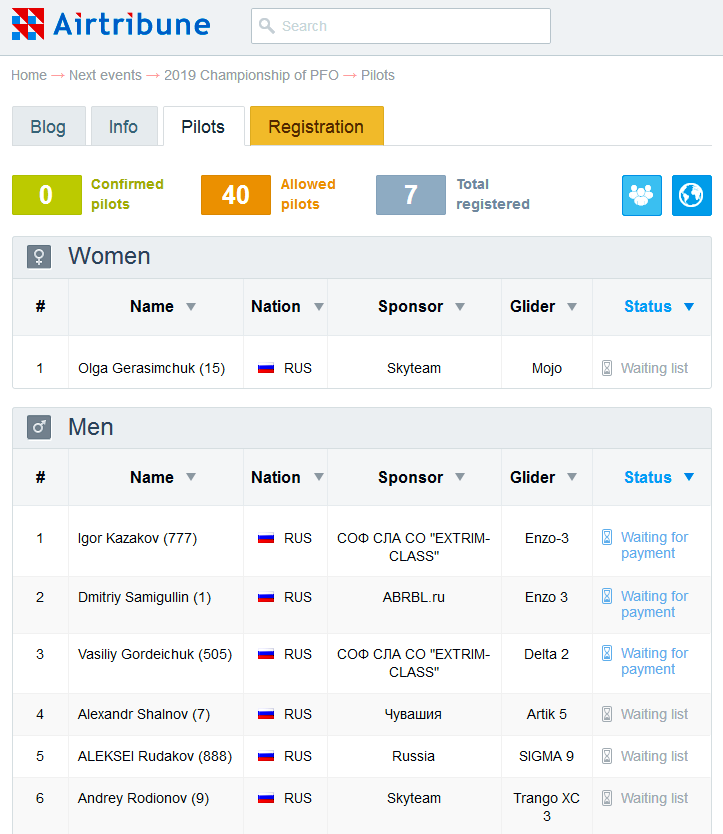Open the Registration tab

317,127
